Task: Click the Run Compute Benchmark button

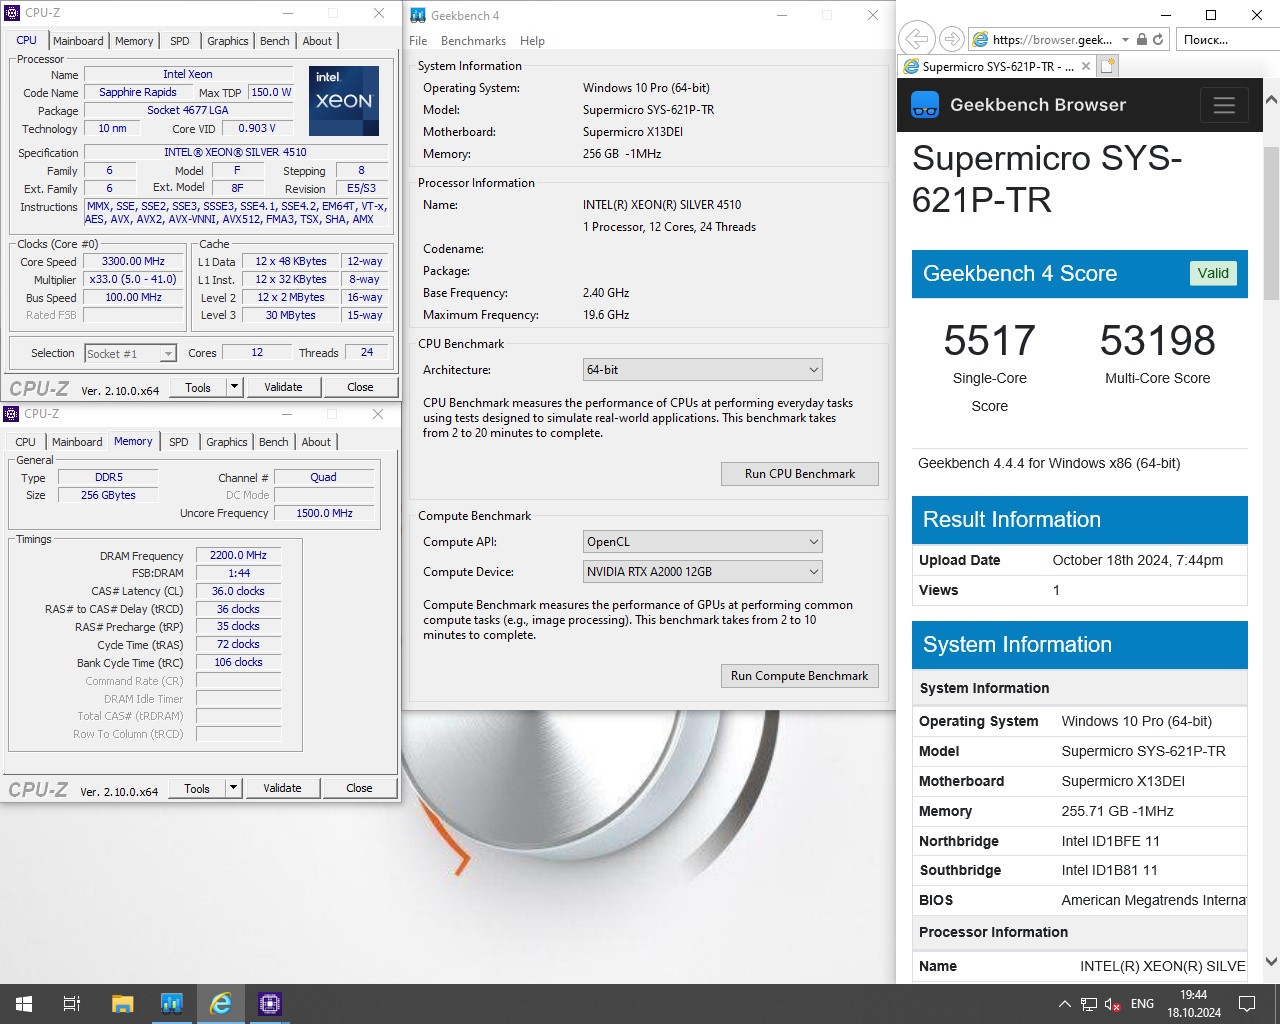Action: coord(800,676)
